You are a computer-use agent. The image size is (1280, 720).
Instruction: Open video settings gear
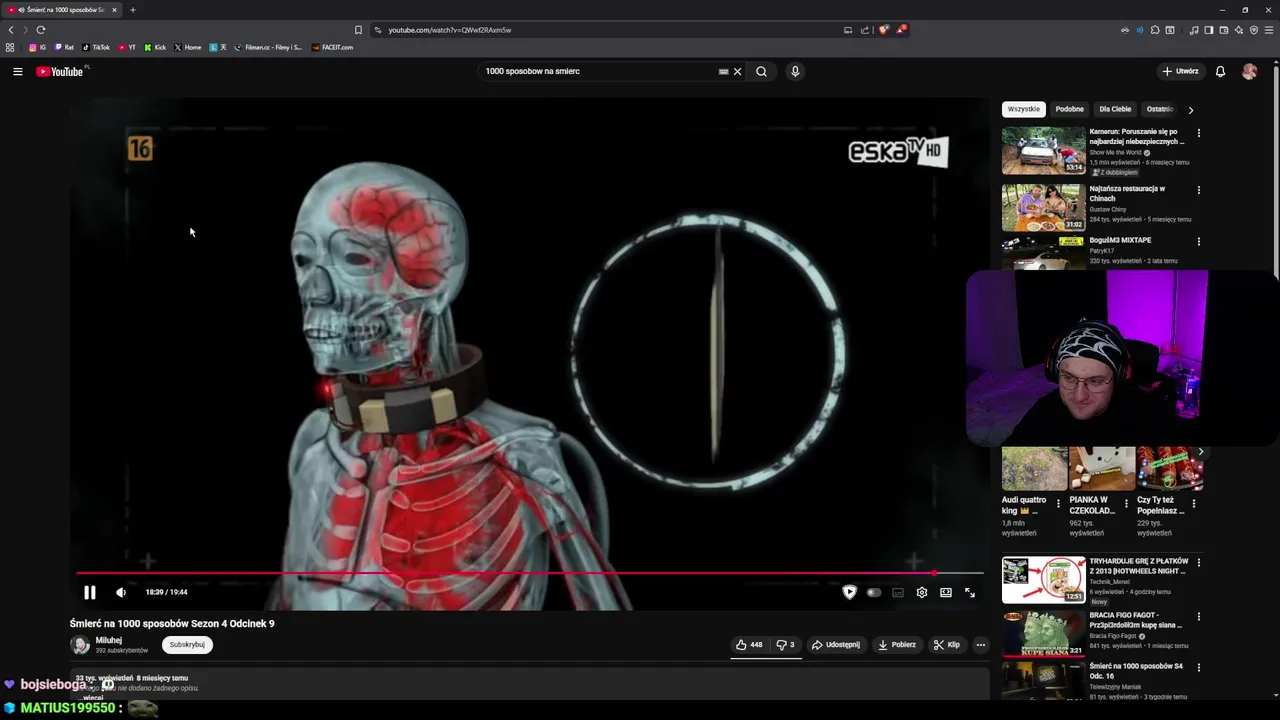[921, 592]
